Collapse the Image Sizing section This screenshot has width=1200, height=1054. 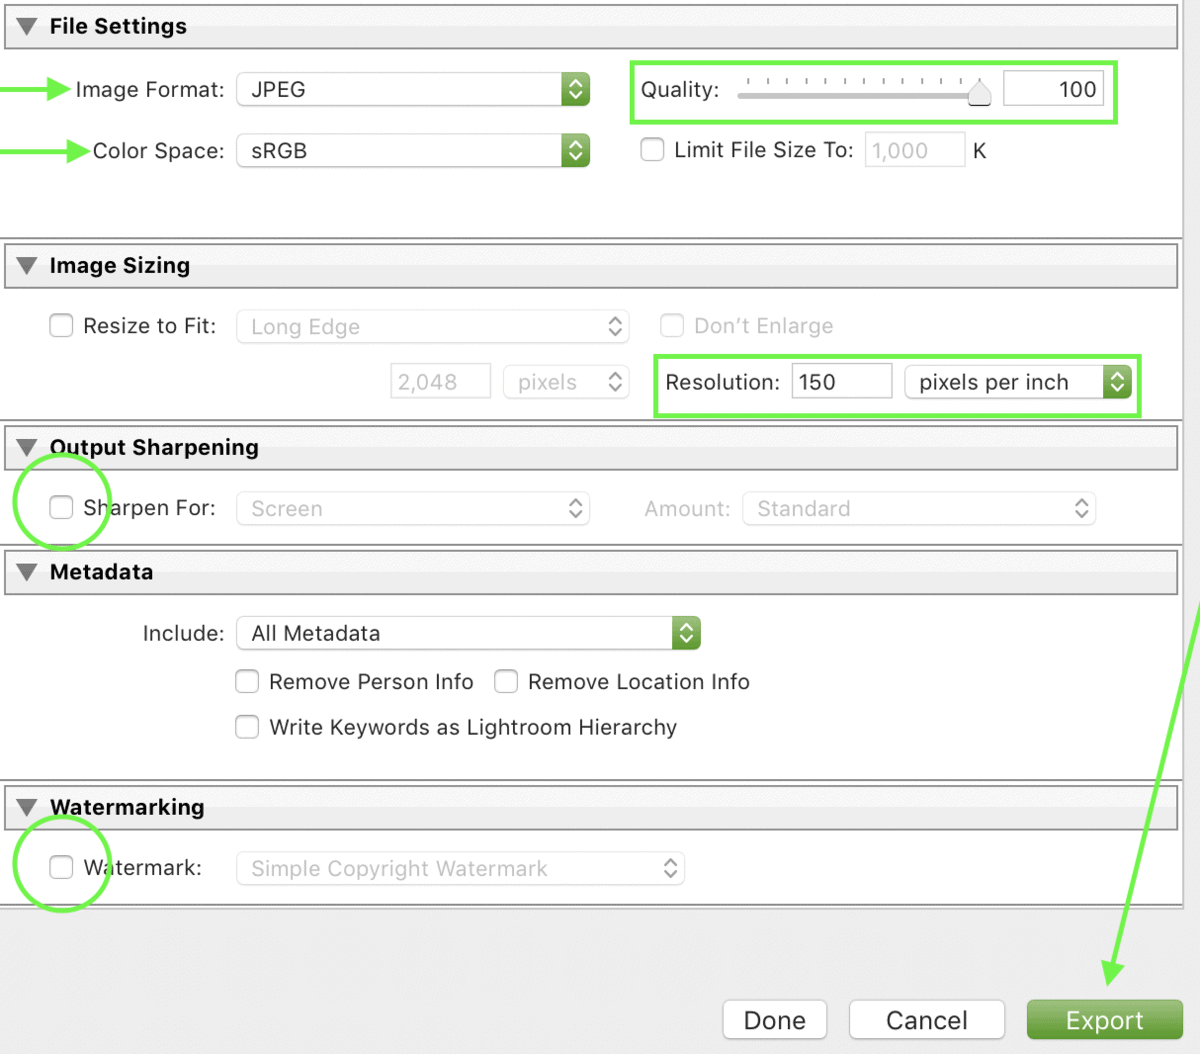[x=27, y=265]
